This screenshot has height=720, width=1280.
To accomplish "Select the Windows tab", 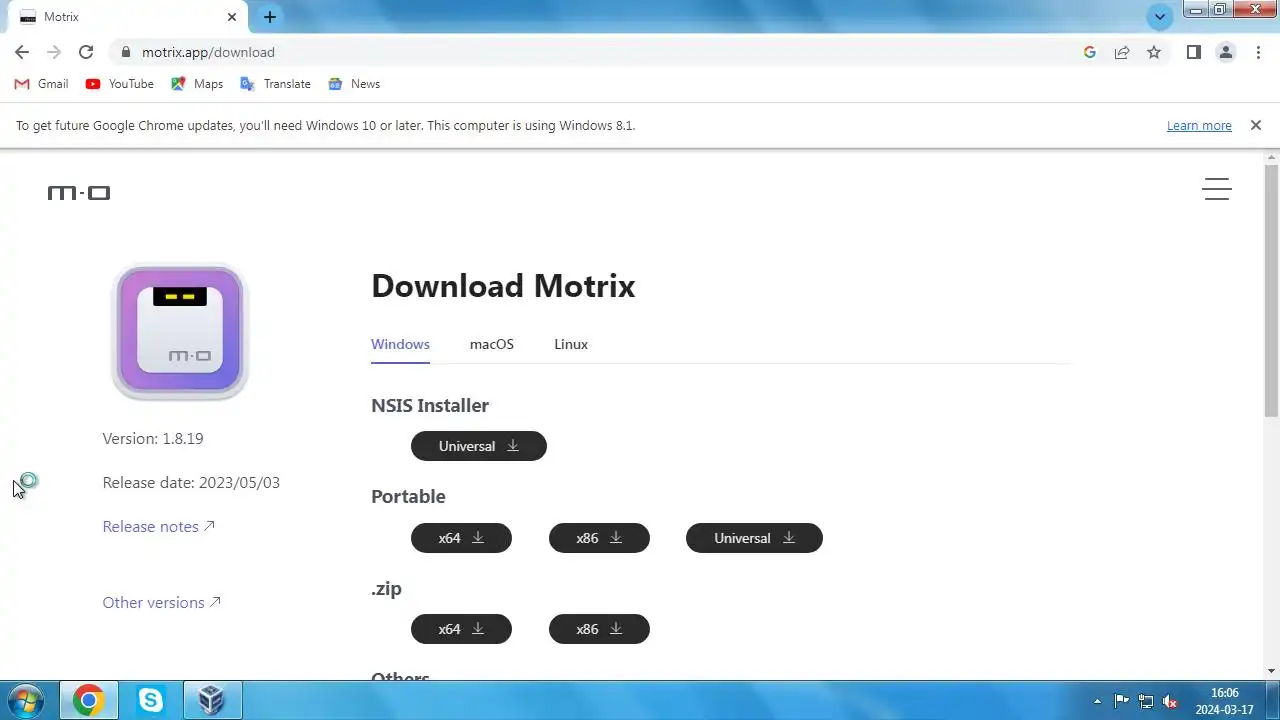I will (400, 344).
